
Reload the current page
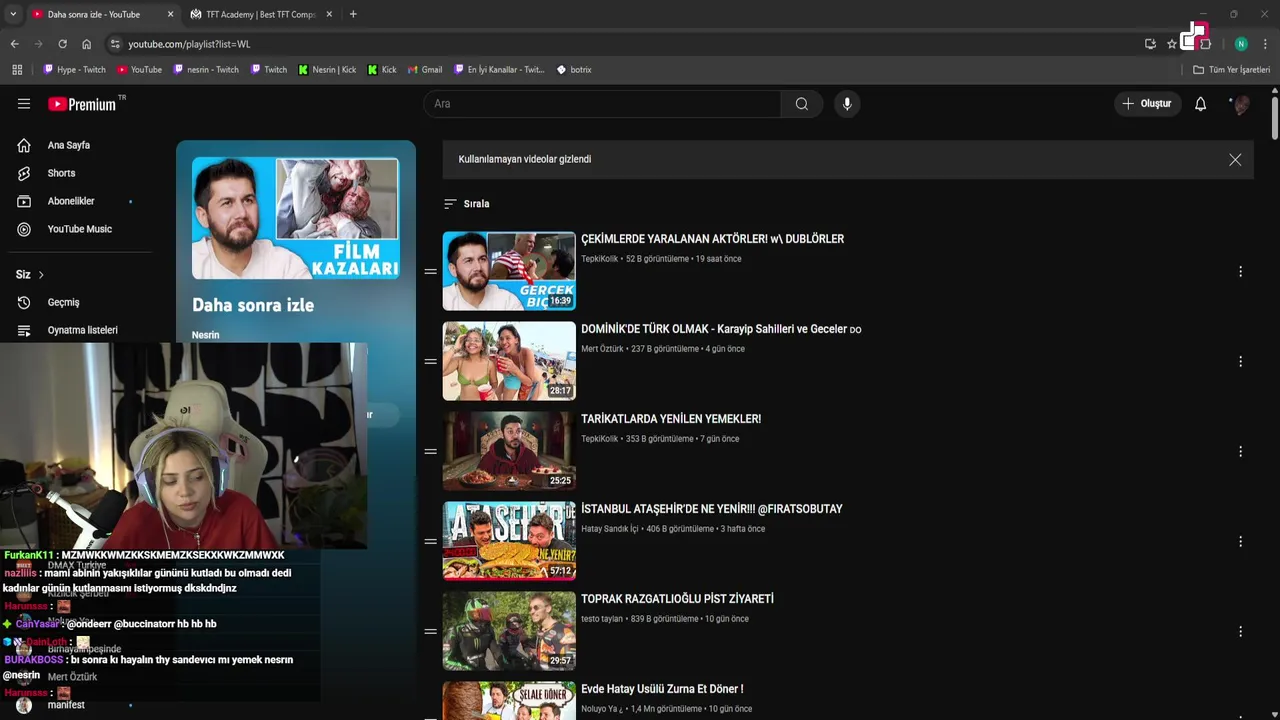coord(62,44)
